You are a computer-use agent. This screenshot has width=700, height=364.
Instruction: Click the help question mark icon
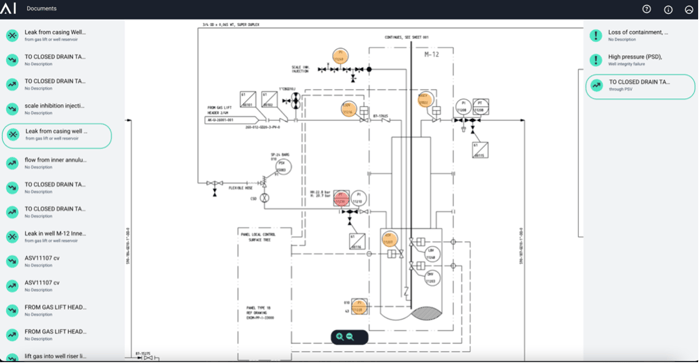pyautogui.click(x=646, y=9)
